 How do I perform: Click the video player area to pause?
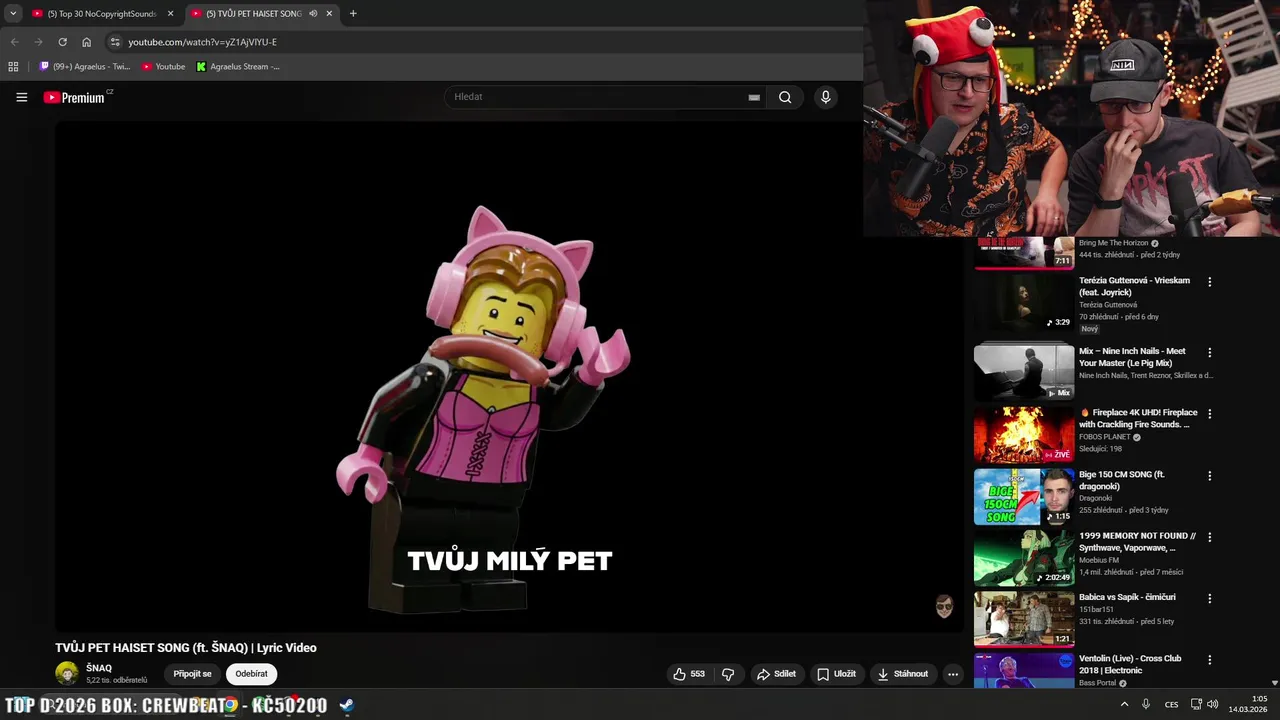509,375
